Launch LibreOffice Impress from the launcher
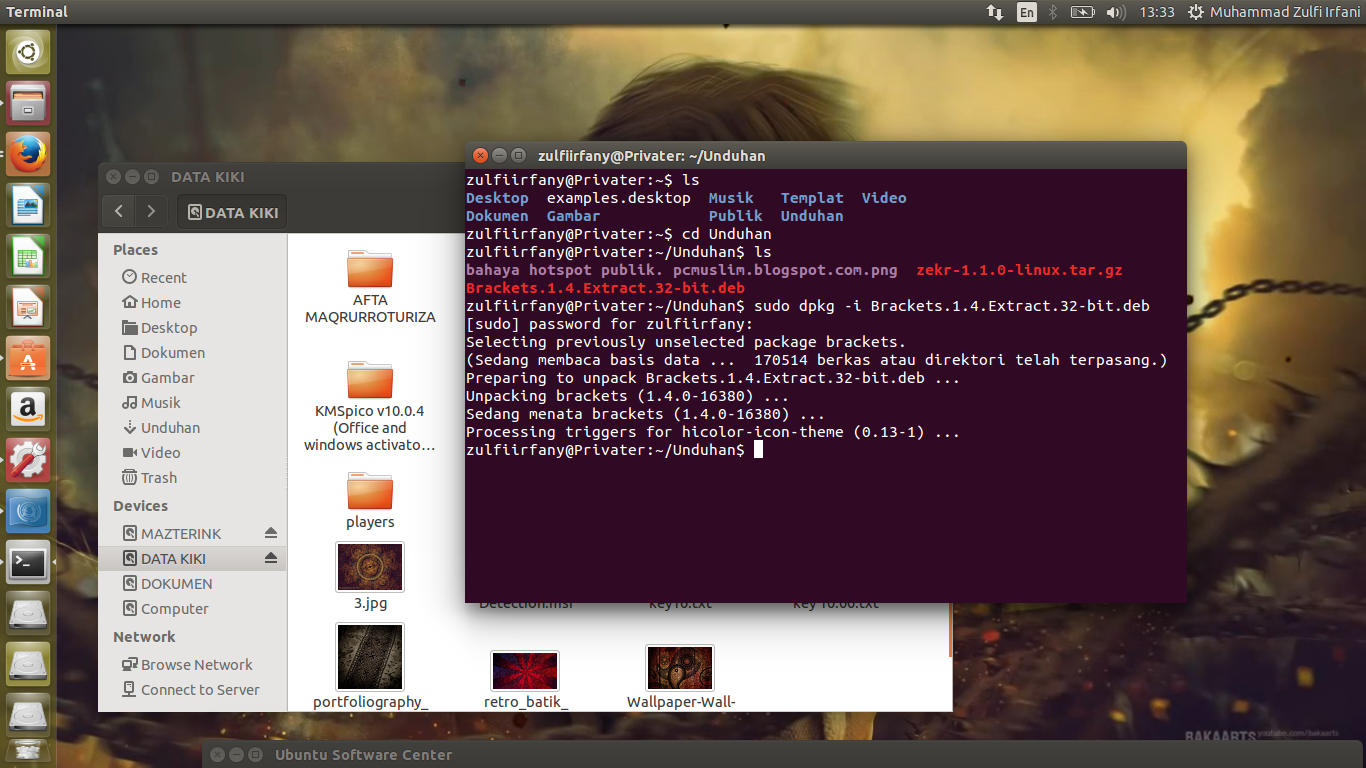The image size is (1366, 768). (x=28, y=307)
